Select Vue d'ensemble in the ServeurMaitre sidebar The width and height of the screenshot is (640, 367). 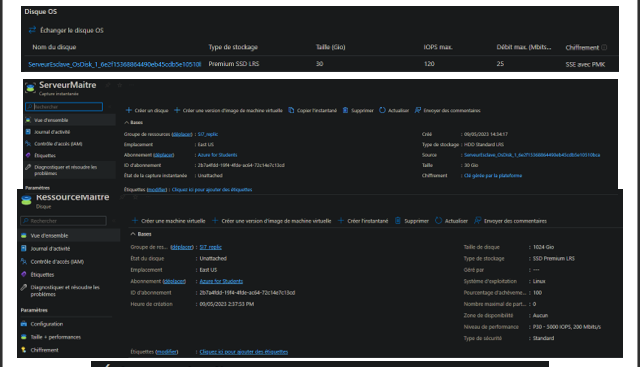(51, 120)
